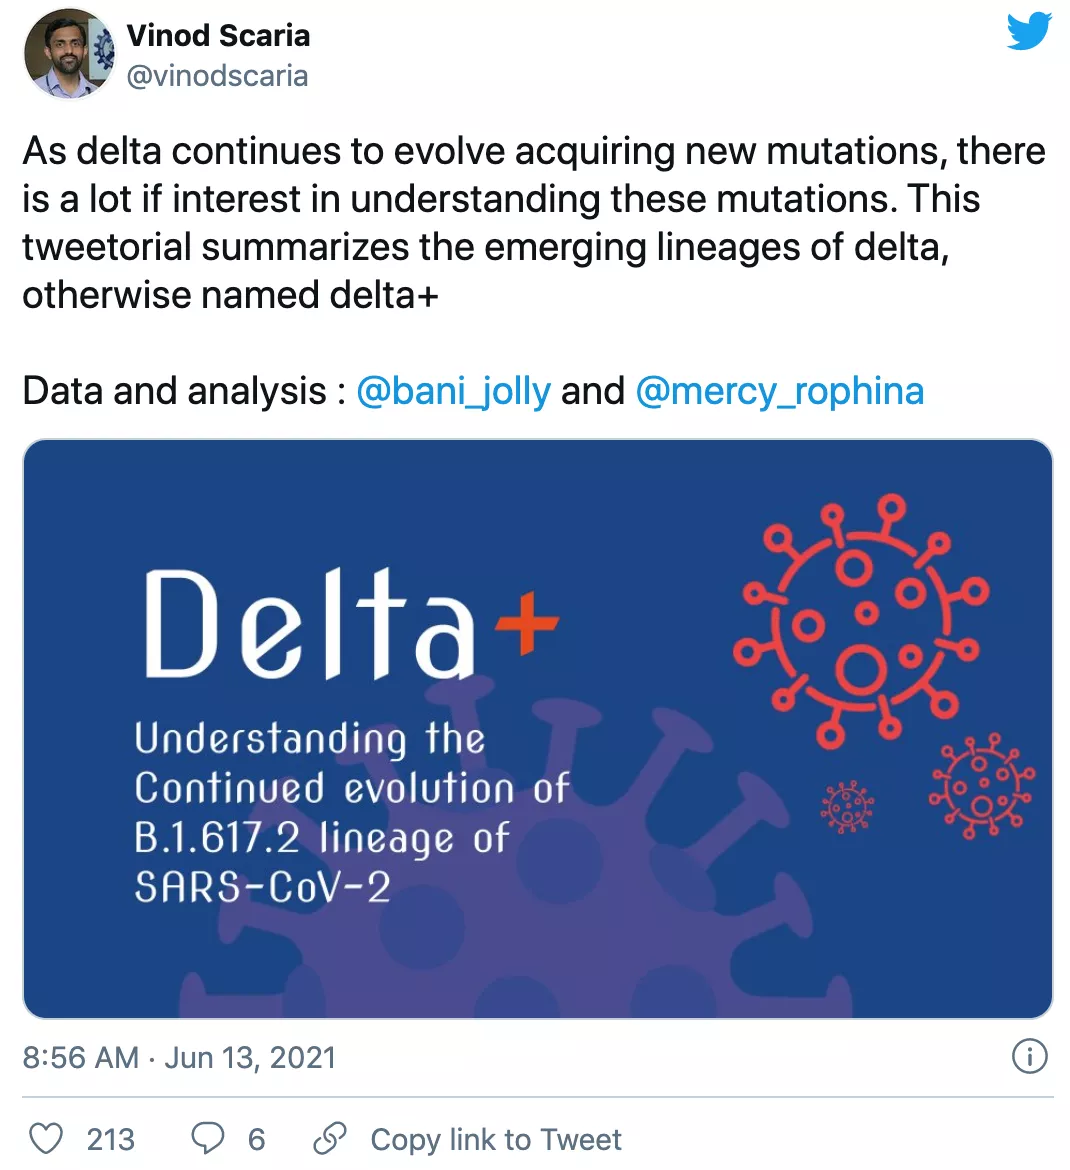Open the 8:56 AM Jun 13, 2021 timestamp
The height and width of the screenshot is (1170, 1070).
click(179, 1057)
